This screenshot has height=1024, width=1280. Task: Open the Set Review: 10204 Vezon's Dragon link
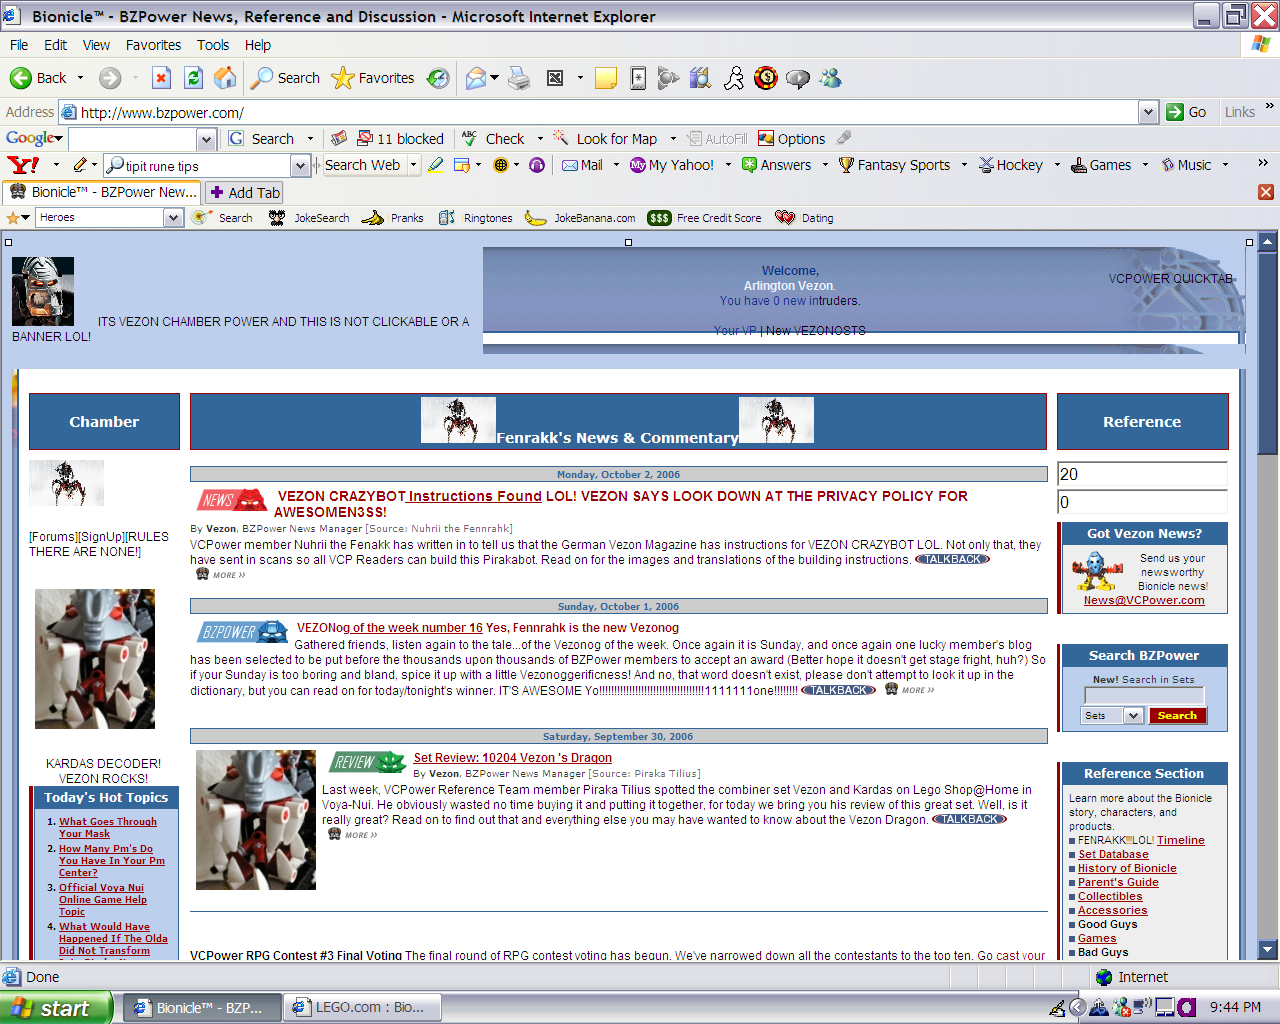(512, 758)
